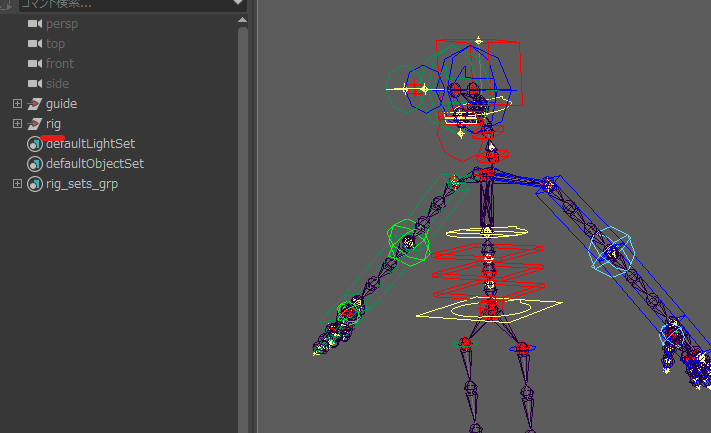
Task: Expand the guide node in outliner
Action: (17, 104)
